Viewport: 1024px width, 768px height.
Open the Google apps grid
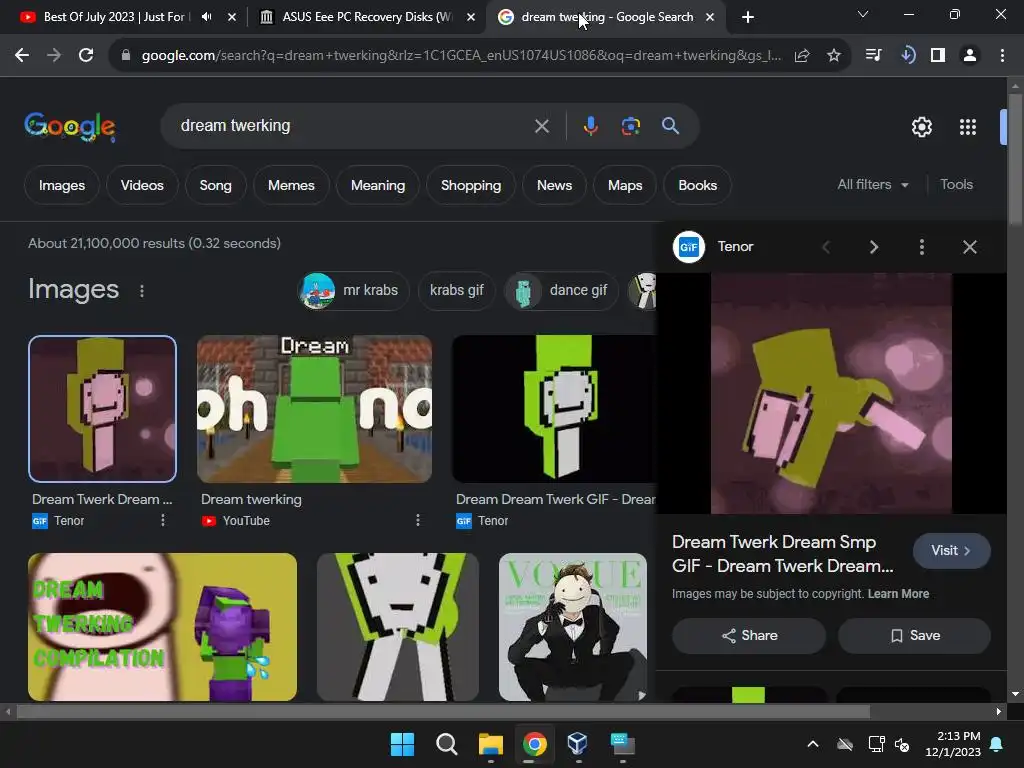(x=968, y=127)
